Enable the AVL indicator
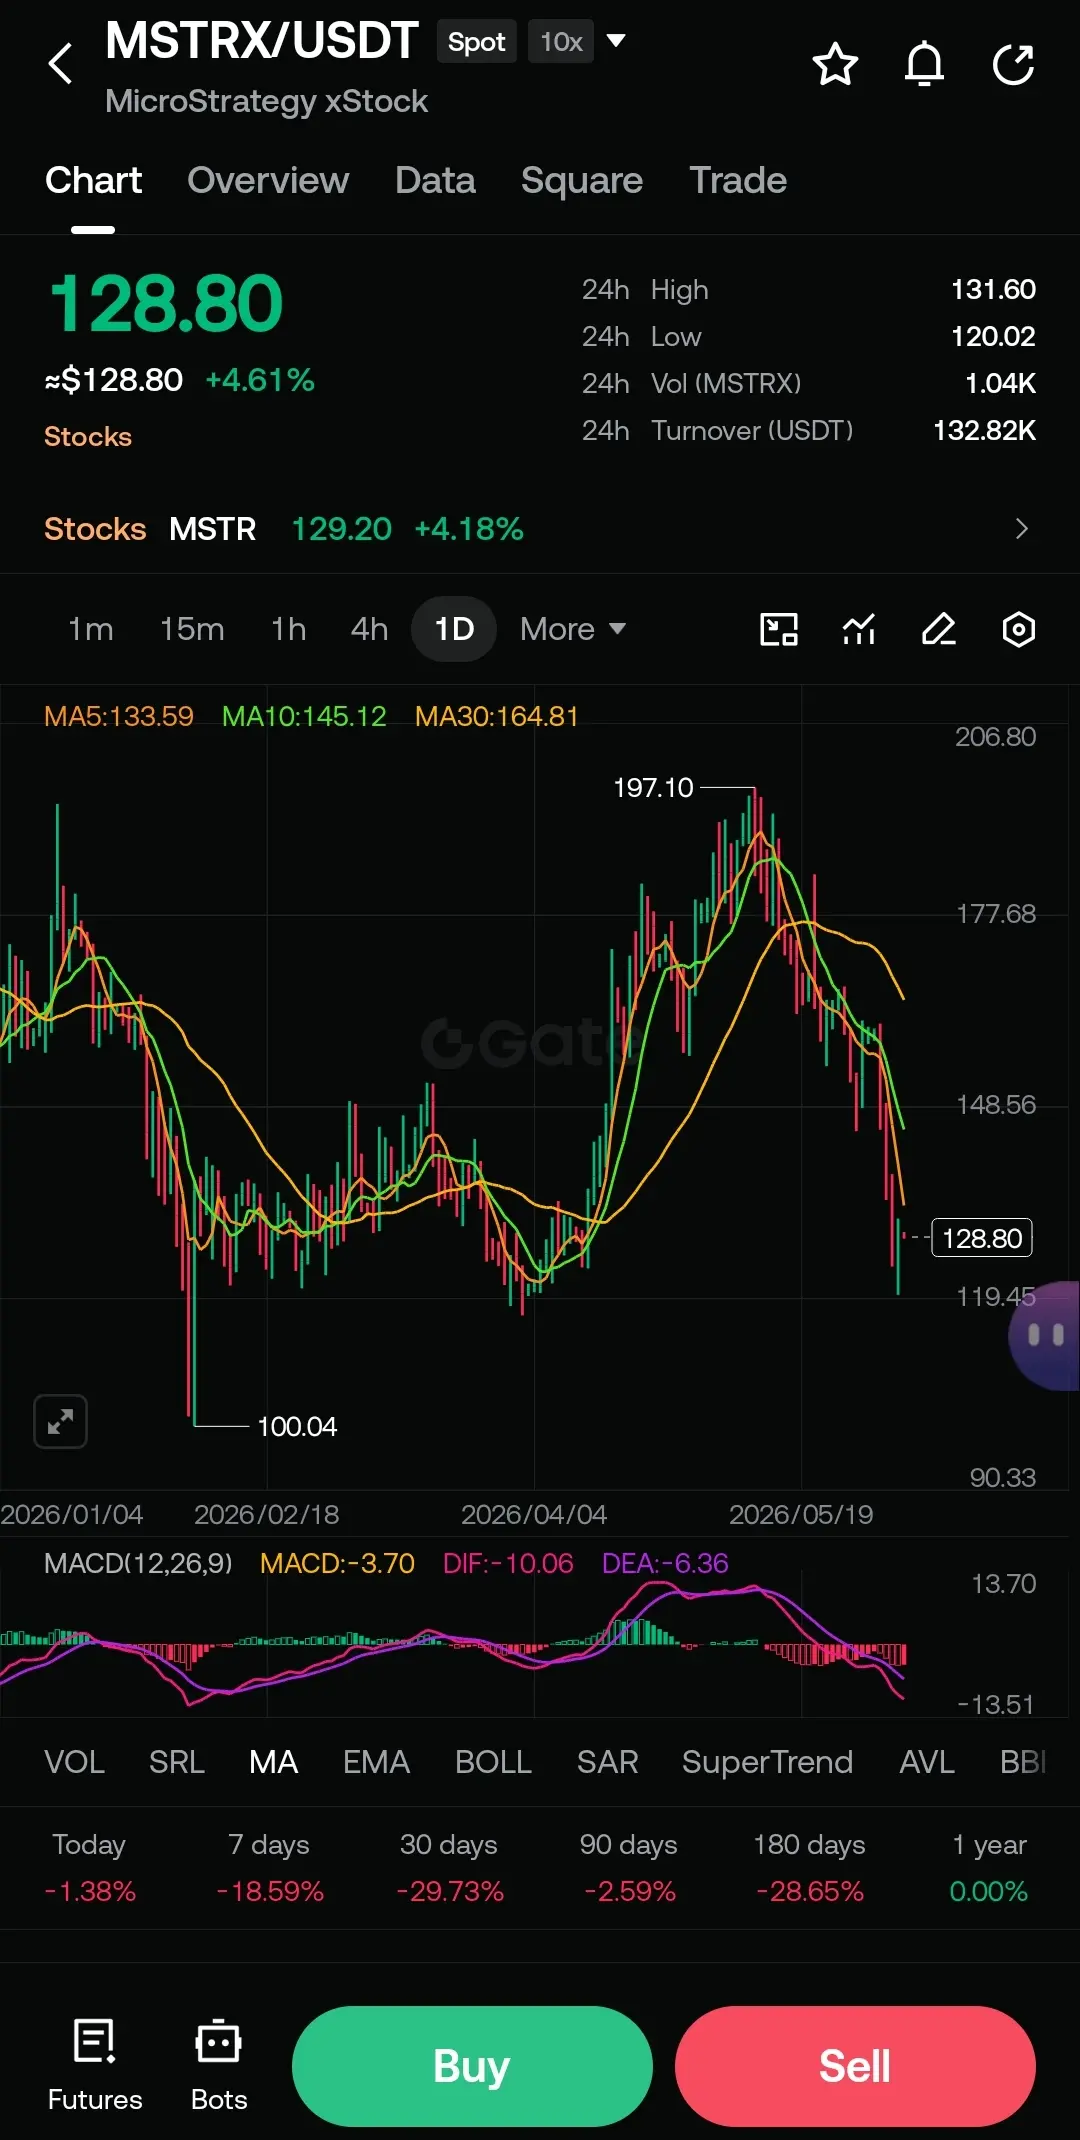Viewport: 1080px width, 2140px height. point(927,1762)
